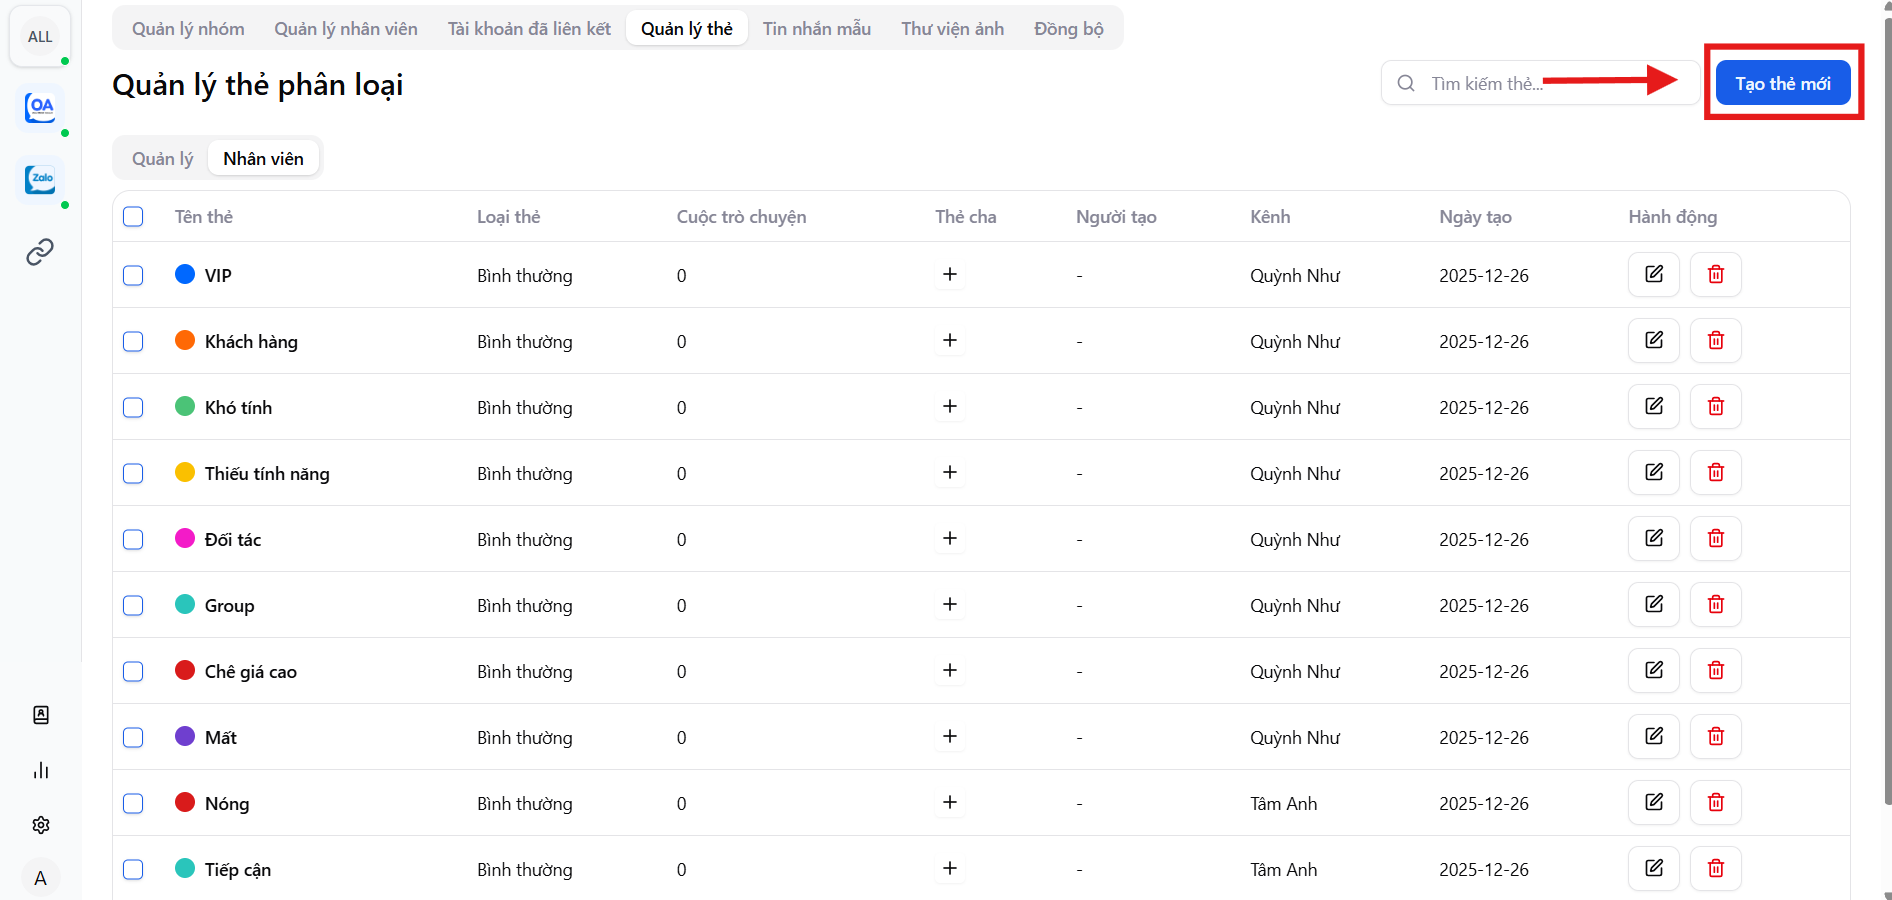Click the contacts book icon in sidebar
This screenshot has height=900, width=1892.
tap(41, 715)
